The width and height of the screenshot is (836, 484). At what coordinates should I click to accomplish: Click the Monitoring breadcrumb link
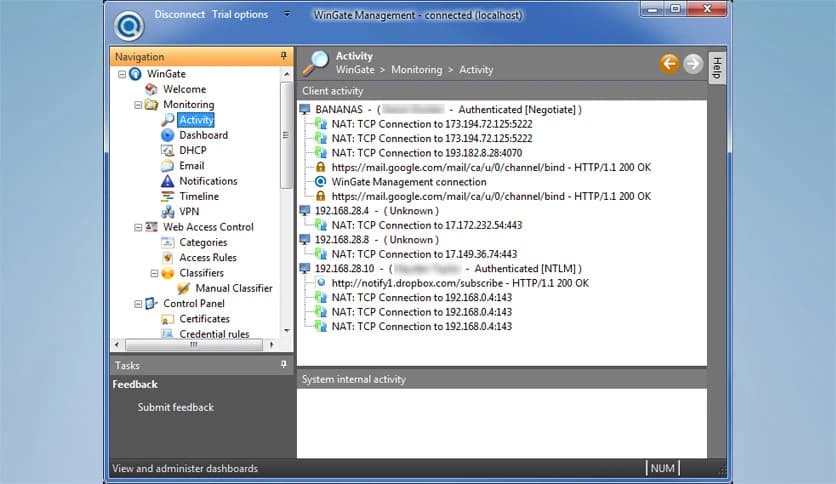[x=416, y=70]
